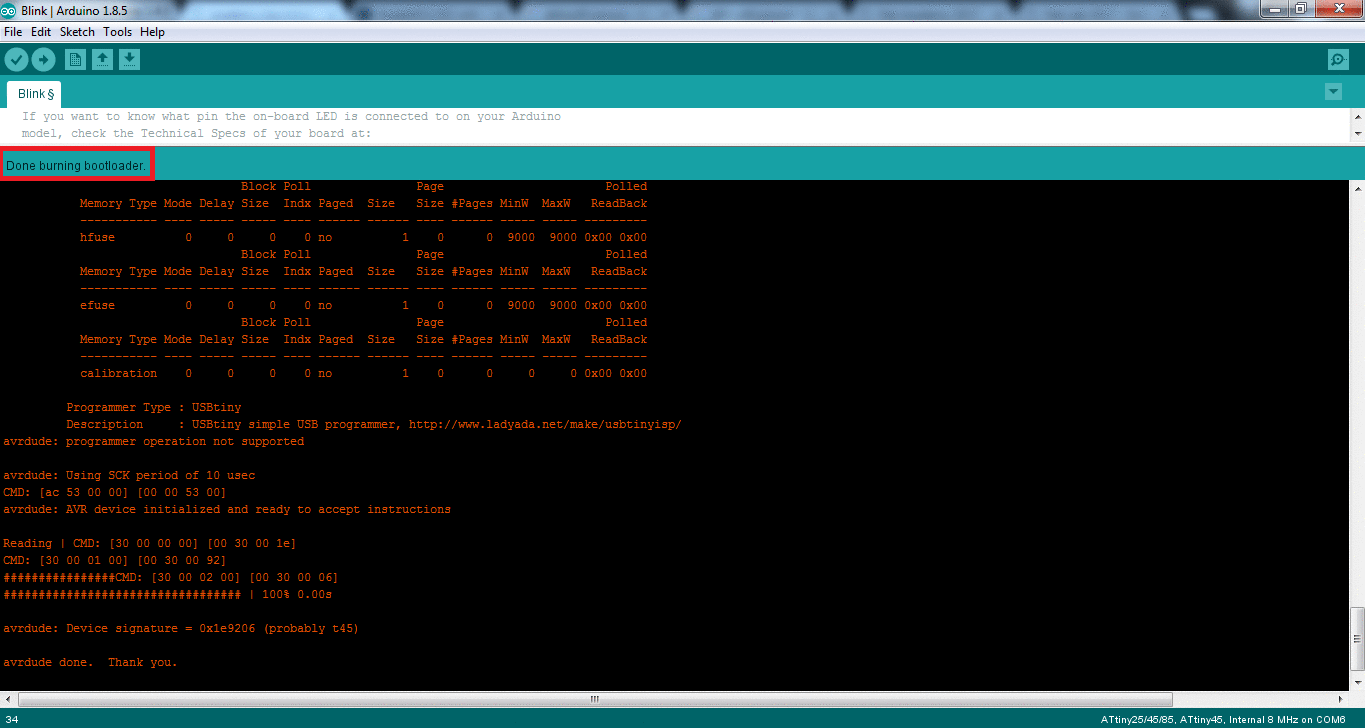This screenshot has height=728, width=1365.
Task: Click the efuse memory type row
Action: pyautogui.click(x=363, y=305)
